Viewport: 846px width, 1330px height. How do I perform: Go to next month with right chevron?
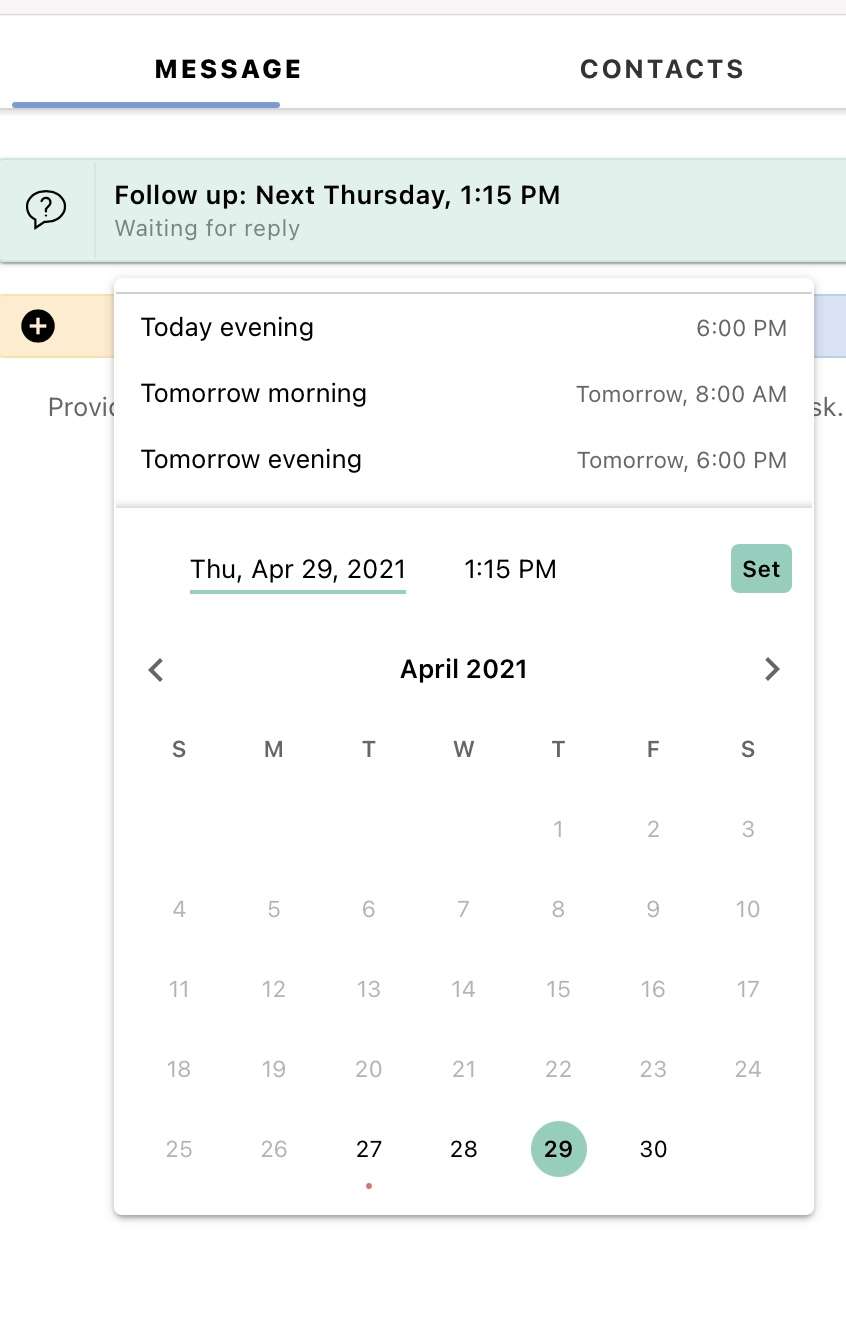point(771,669)
